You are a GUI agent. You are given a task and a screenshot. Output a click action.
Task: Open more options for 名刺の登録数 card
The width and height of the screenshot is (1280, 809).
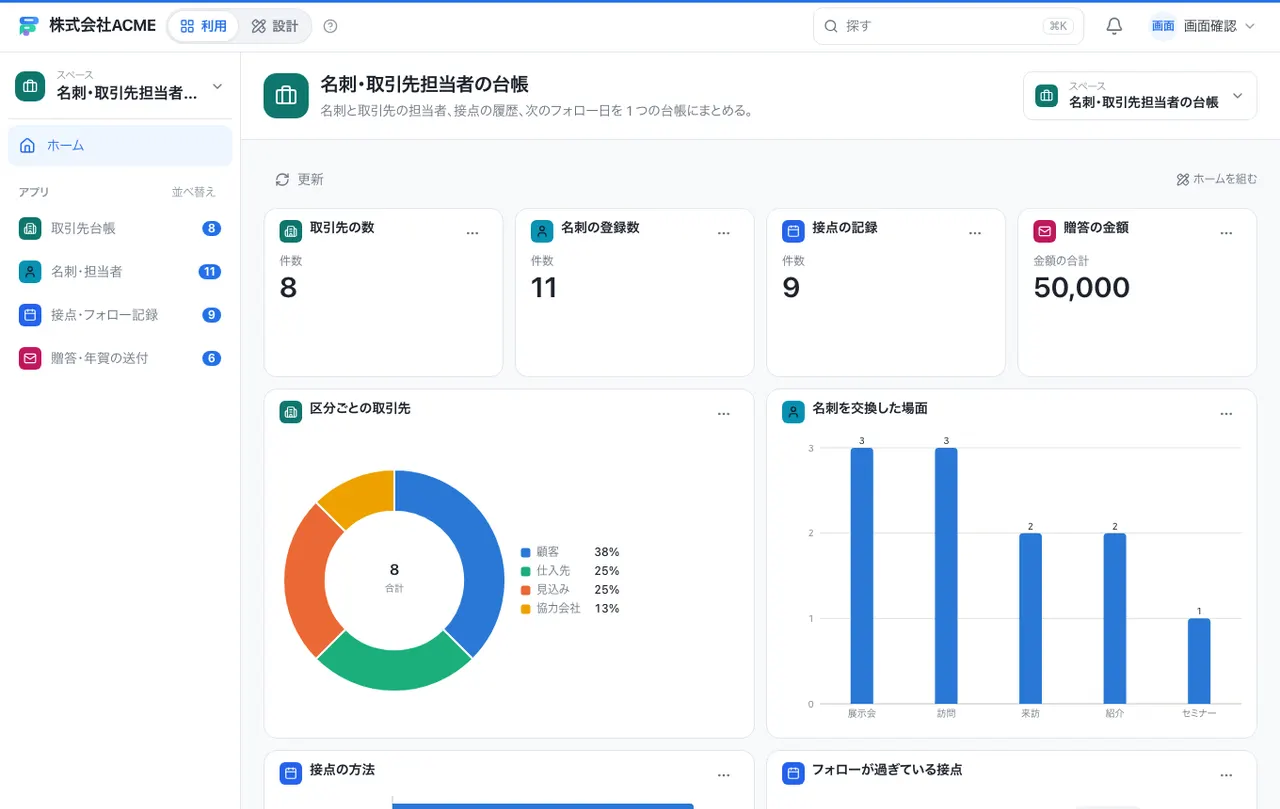[x=724, y=233]
